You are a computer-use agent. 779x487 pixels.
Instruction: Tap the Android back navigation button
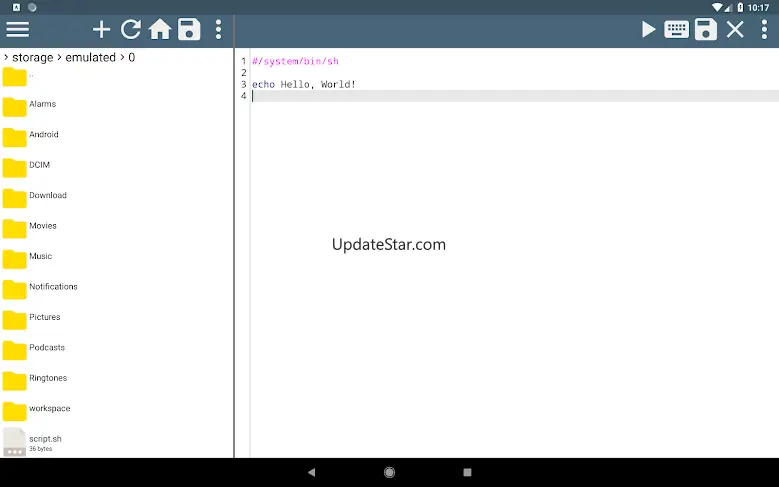click(x=312, y=472)
